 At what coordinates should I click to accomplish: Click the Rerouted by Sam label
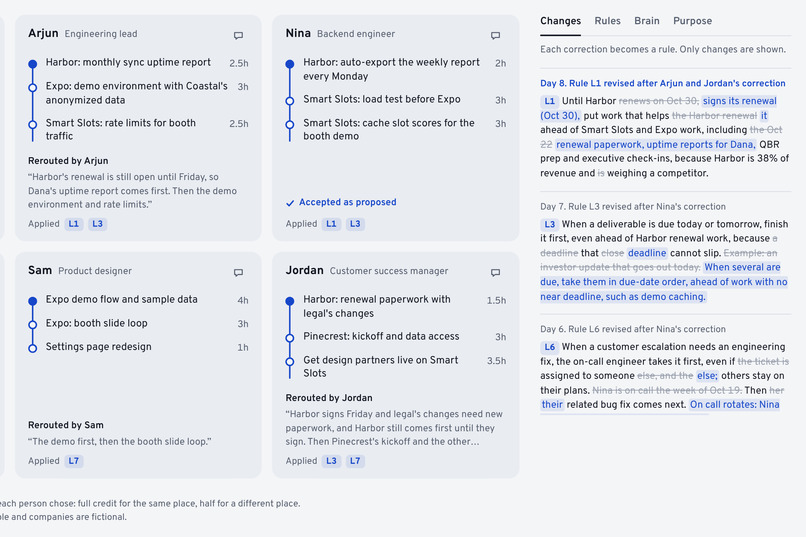[66, 425]
